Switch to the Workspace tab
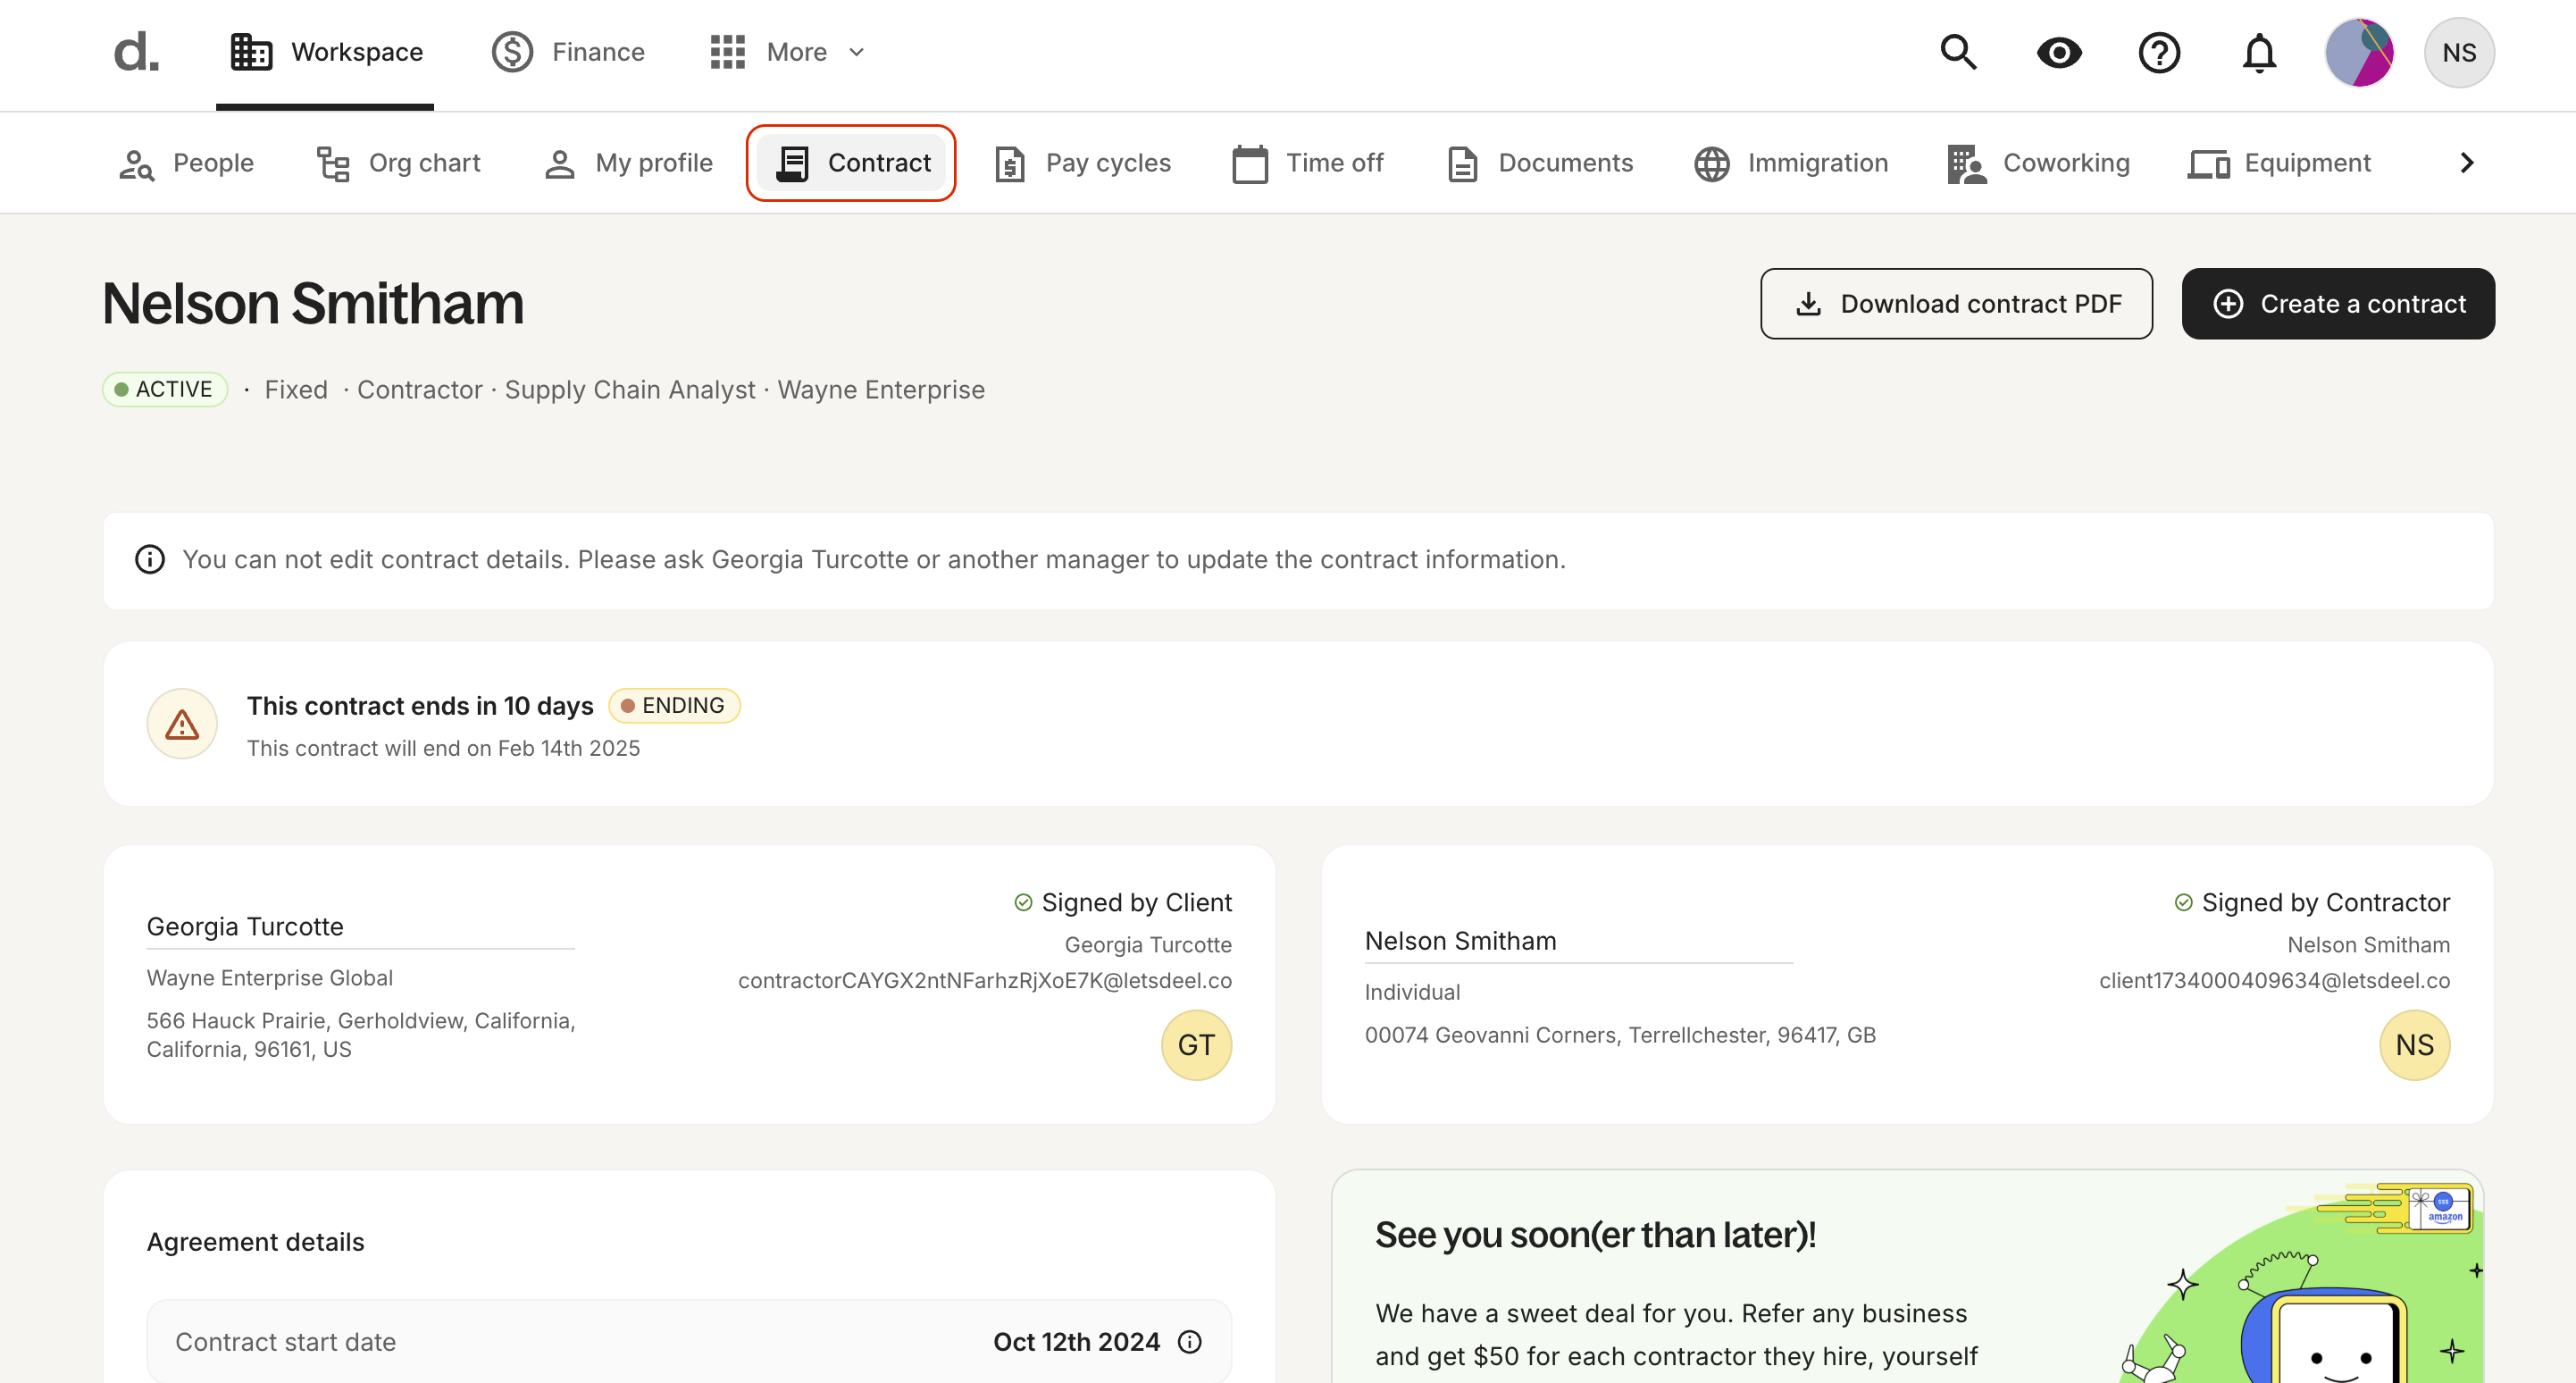Viewport: 2576px width, 1383px height. click(x=325, y=52)
